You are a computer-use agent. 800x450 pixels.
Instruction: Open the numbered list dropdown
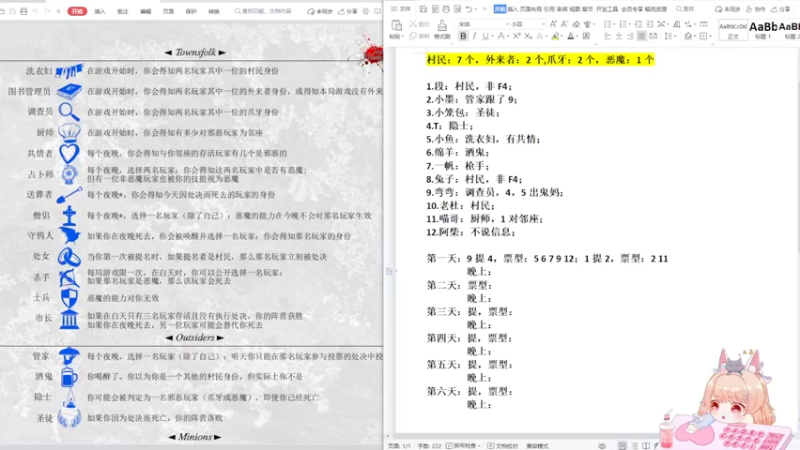tap(629, 24)
